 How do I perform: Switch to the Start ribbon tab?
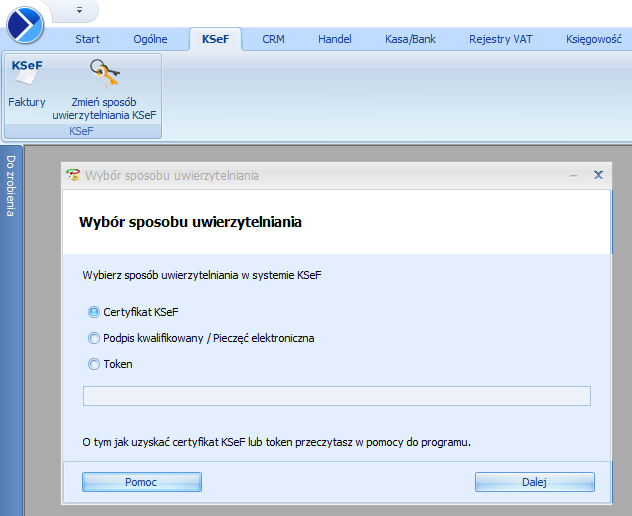point(87,39)
